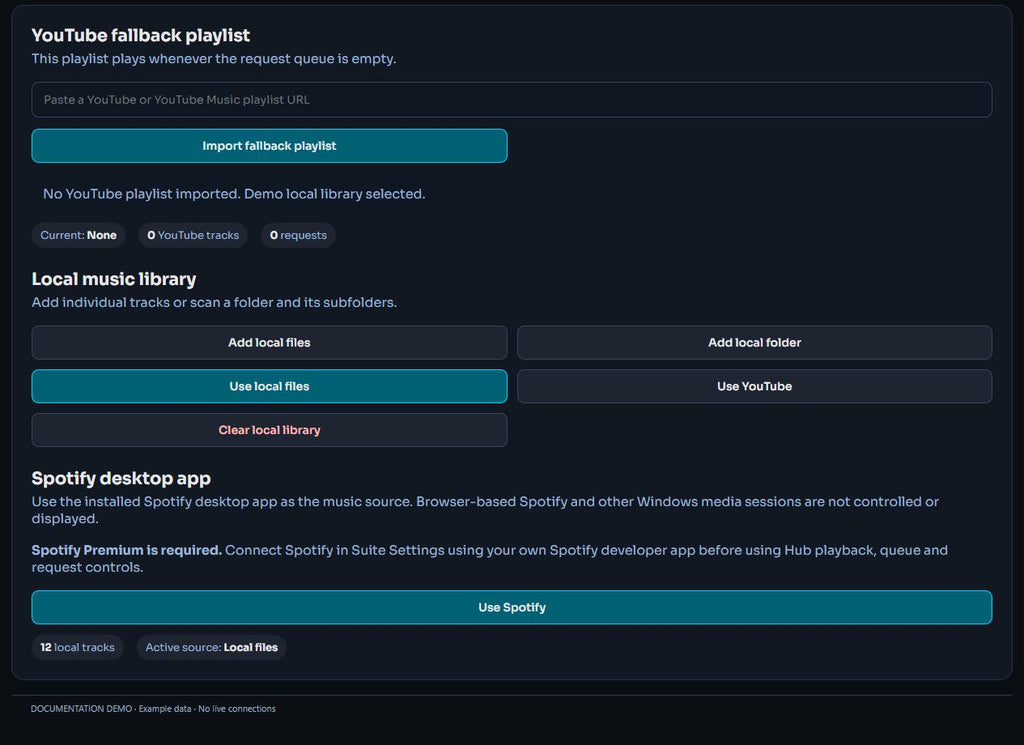Switch source with Use YouTube
Screen dimensions: 1024x745
[x=754, y=387]
